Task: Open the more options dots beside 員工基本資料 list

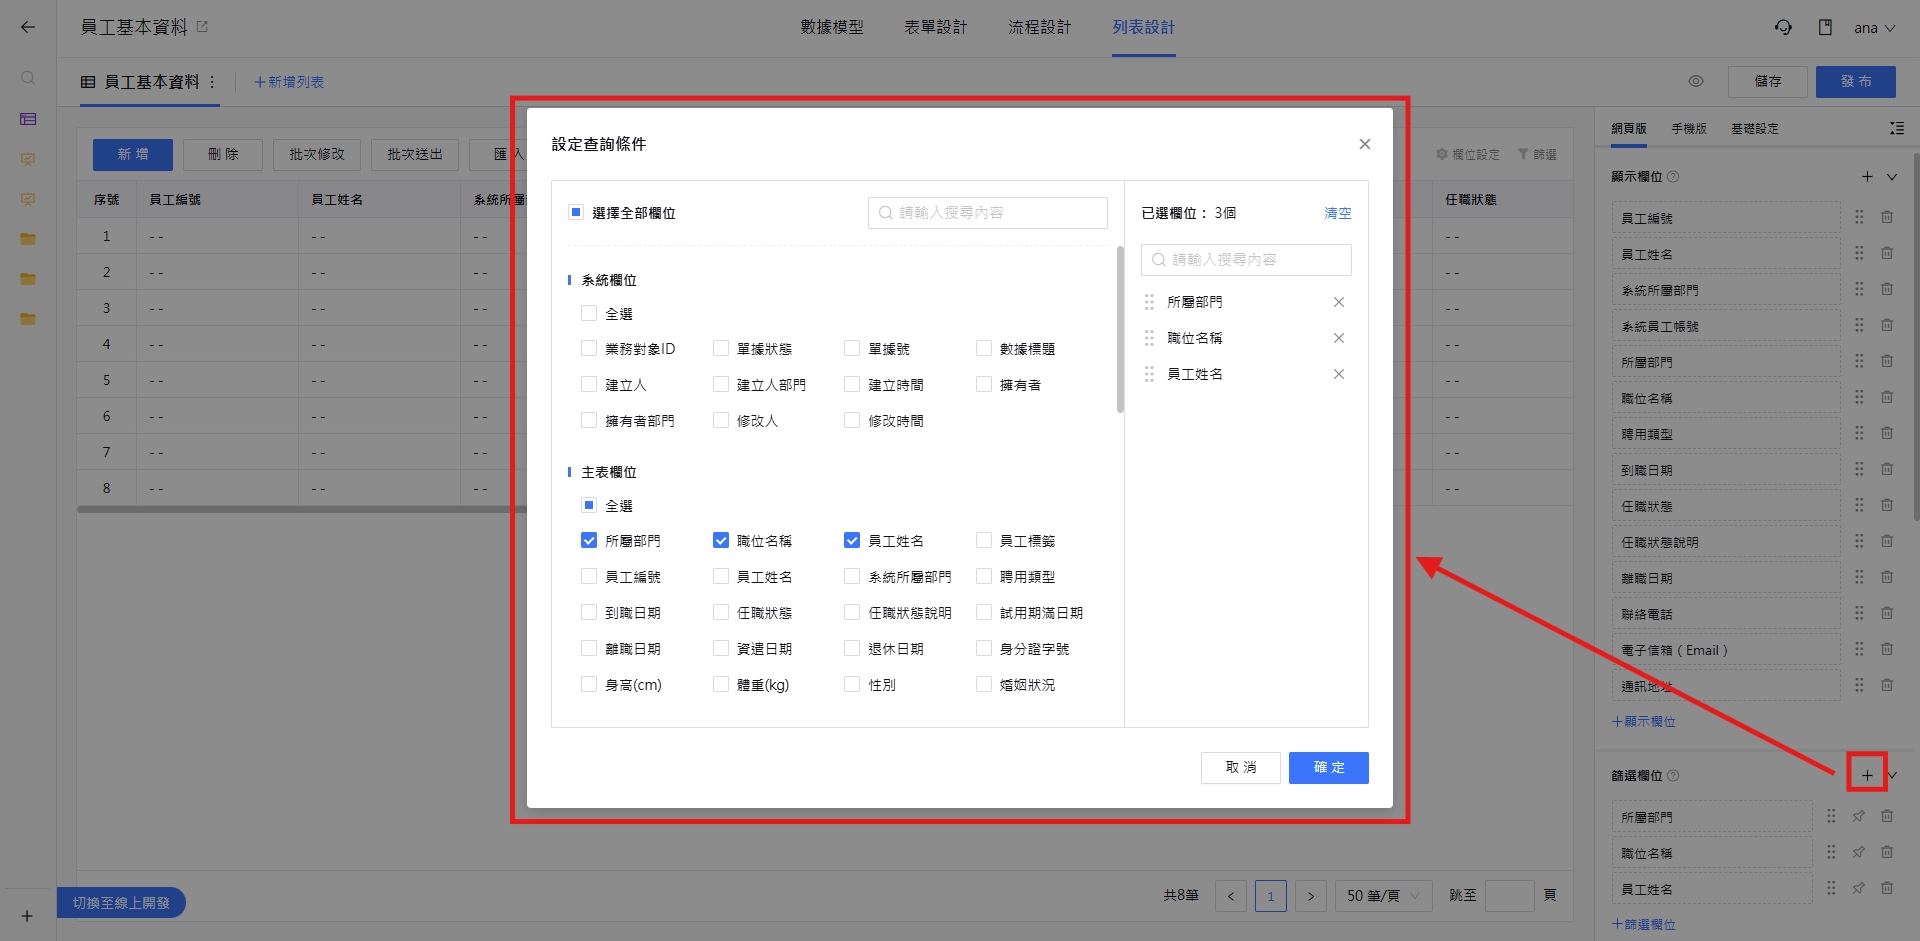Action: (x=212, y=82)
